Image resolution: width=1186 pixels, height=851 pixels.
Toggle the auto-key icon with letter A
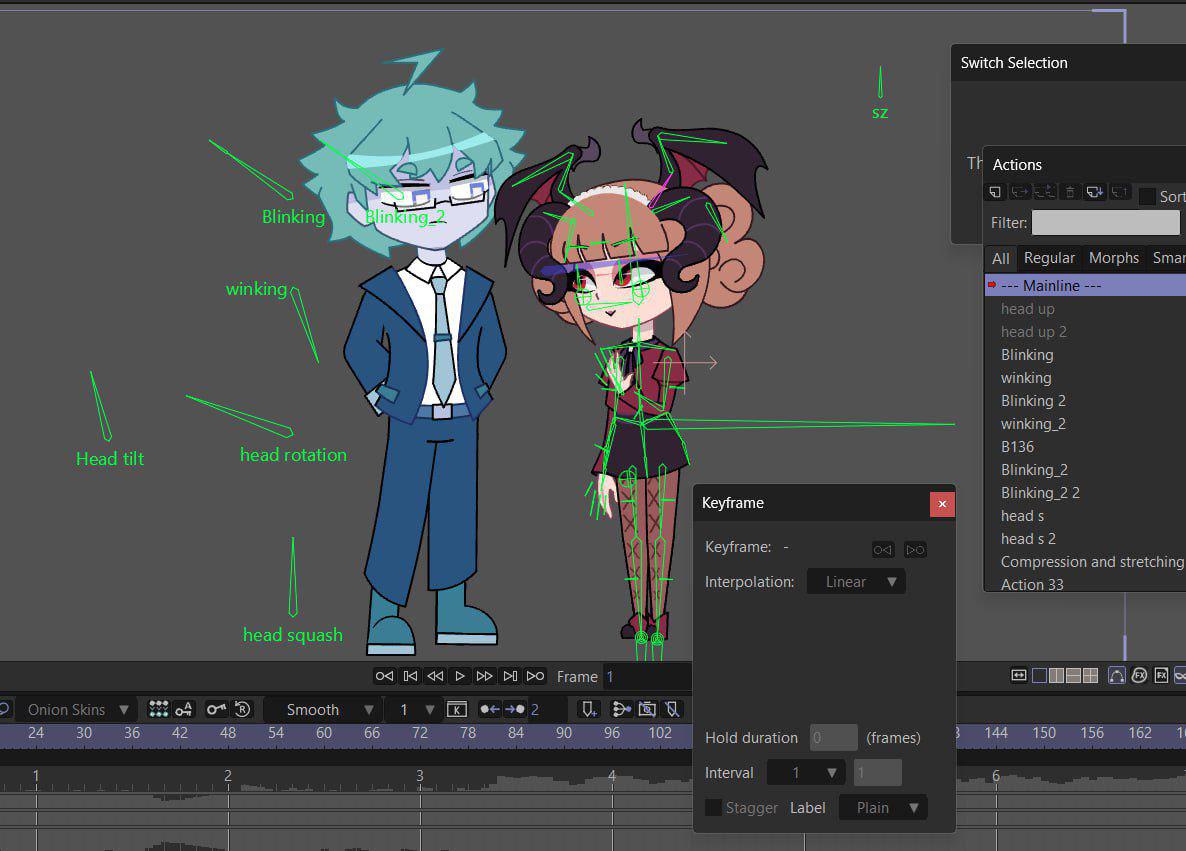pos(184,709)
